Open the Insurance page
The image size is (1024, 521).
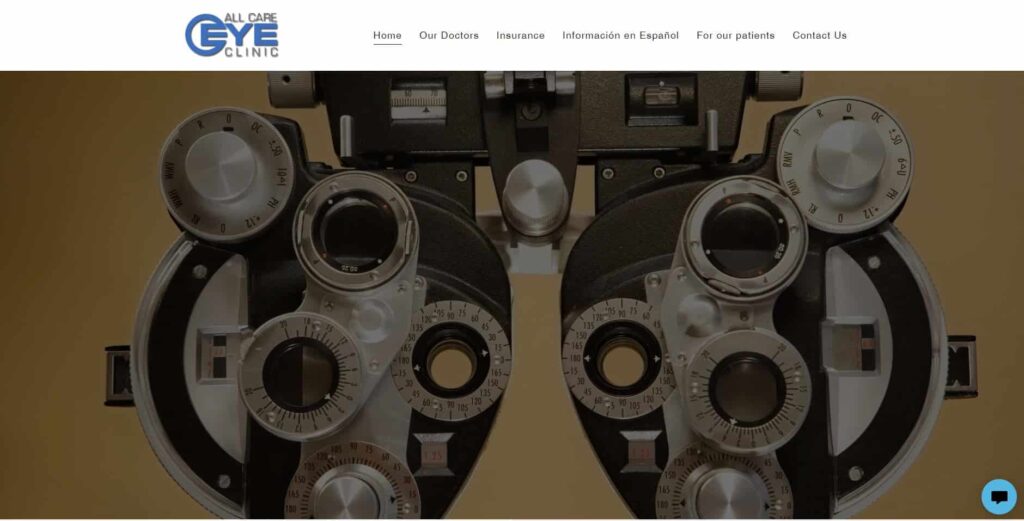click(x=520, y=35)
